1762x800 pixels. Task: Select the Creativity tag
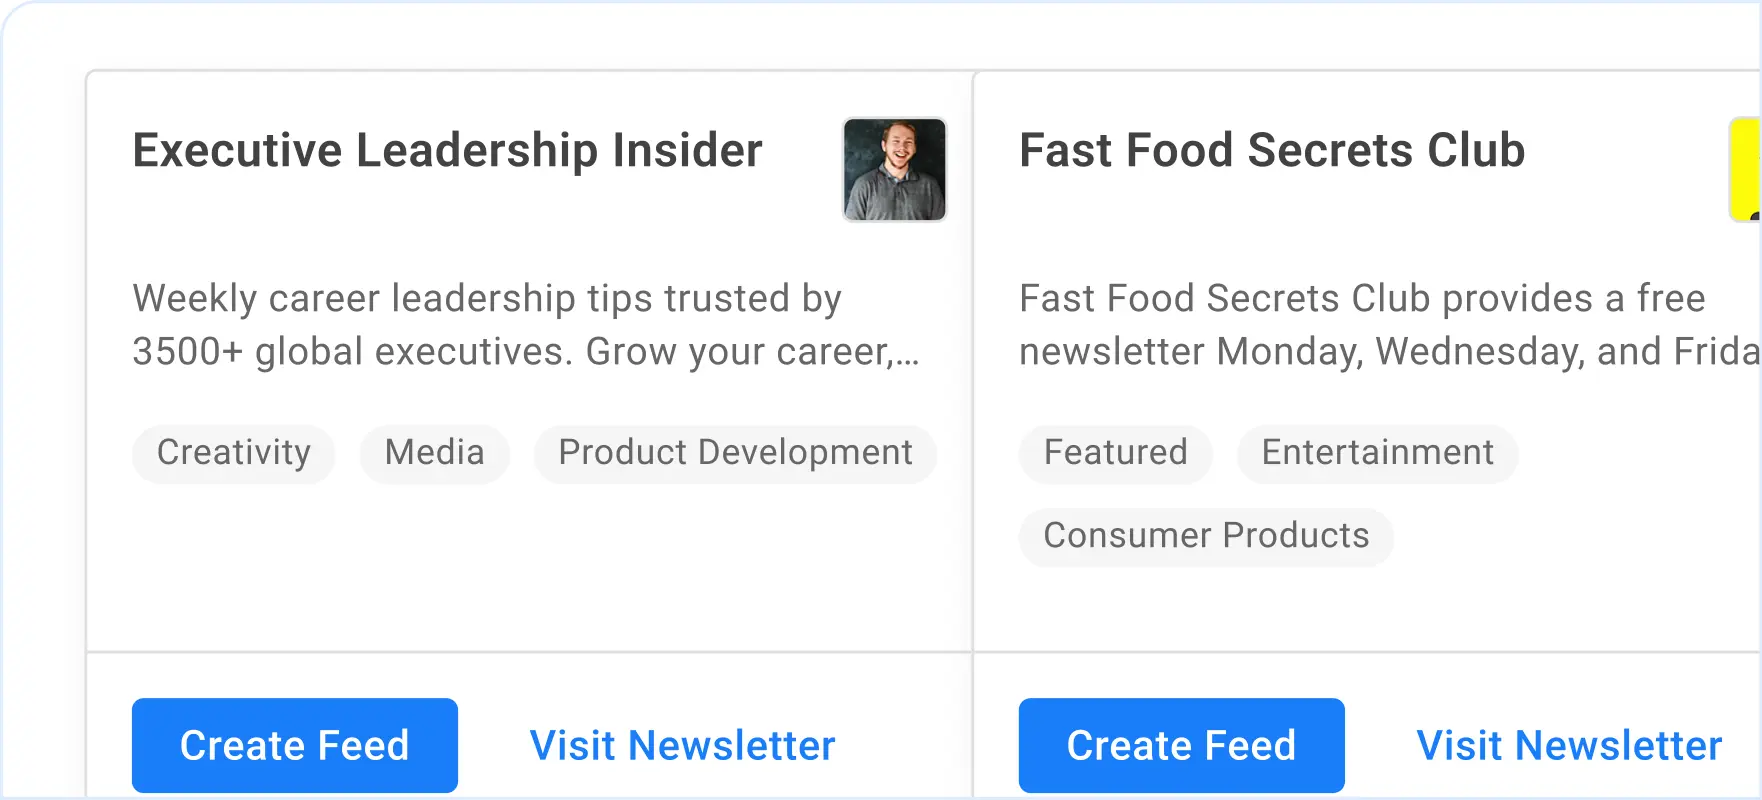pyautogui.click(x=233, y=453)
